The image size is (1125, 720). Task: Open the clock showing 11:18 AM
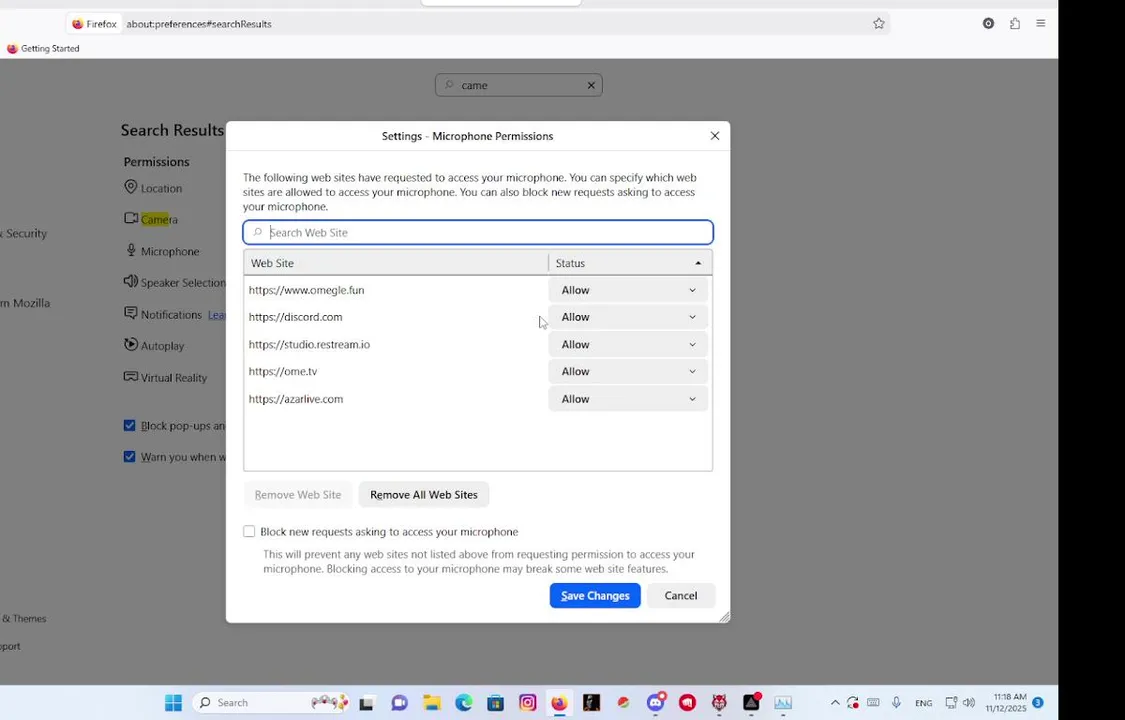(x=1007, y=703)
